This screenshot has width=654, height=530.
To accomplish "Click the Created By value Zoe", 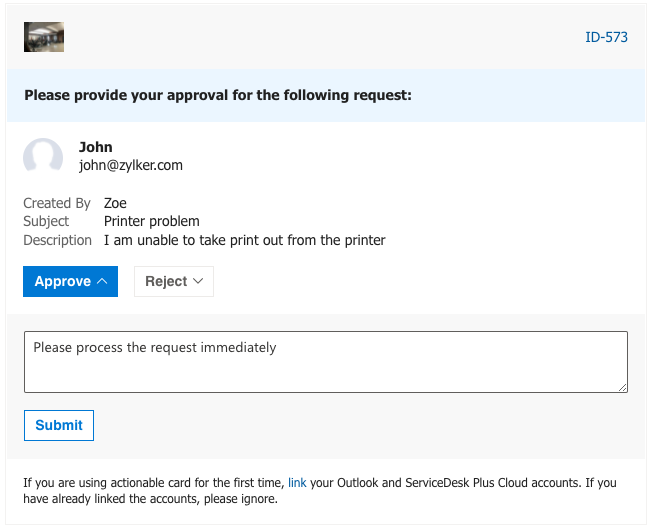I will tap(115, 203).
